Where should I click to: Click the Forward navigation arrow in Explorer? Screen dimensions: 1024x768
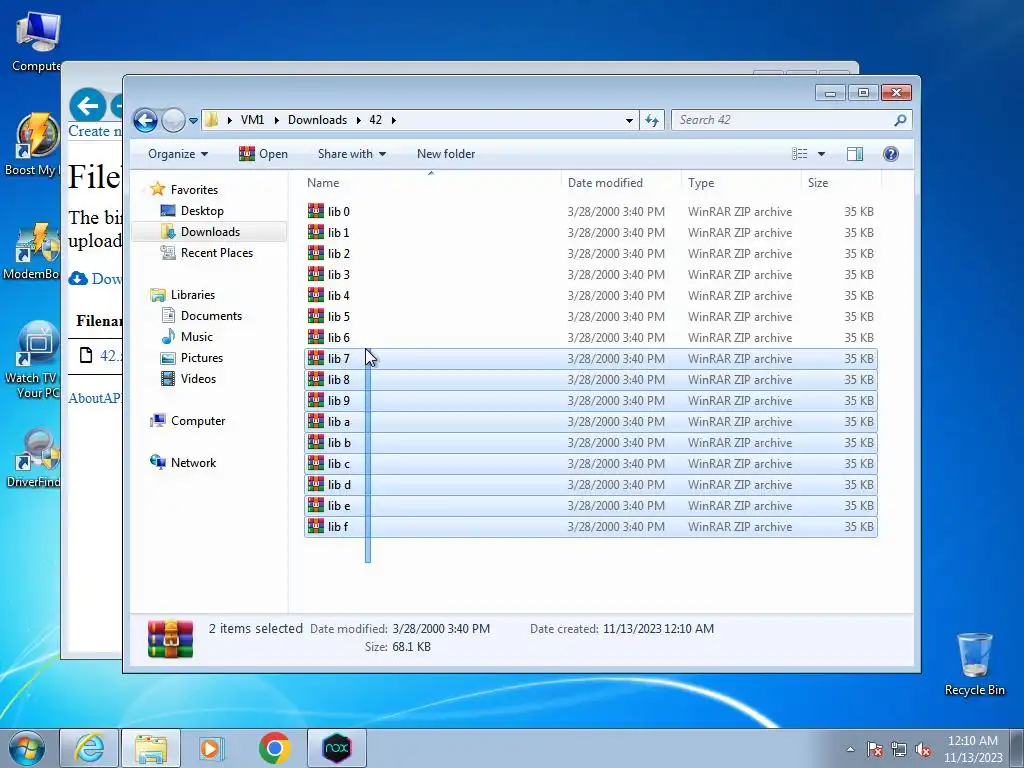point(173,120)
